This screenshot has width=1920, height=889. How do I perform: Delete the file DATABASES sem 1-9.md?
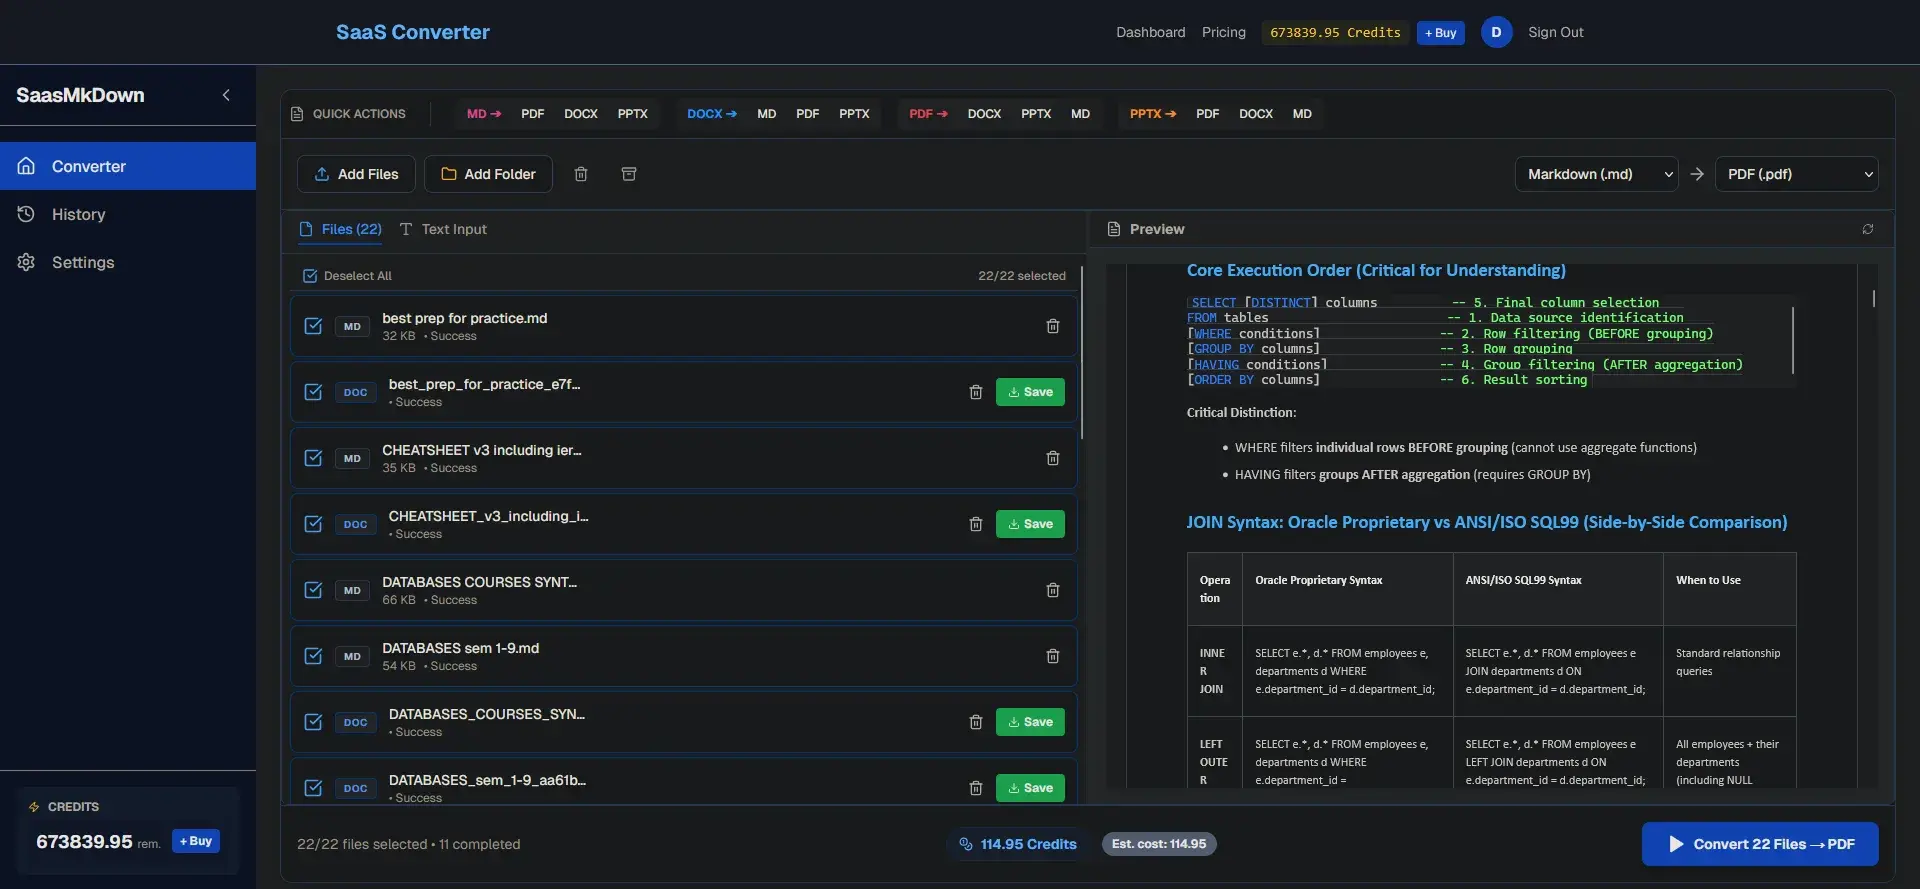[1053, 656]
